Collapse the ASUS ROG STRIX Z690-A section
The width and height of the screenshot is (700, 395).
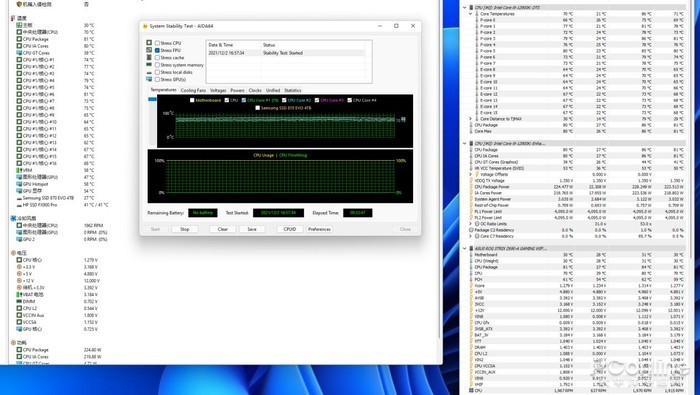pyautogui.click(x=465, y=248)
